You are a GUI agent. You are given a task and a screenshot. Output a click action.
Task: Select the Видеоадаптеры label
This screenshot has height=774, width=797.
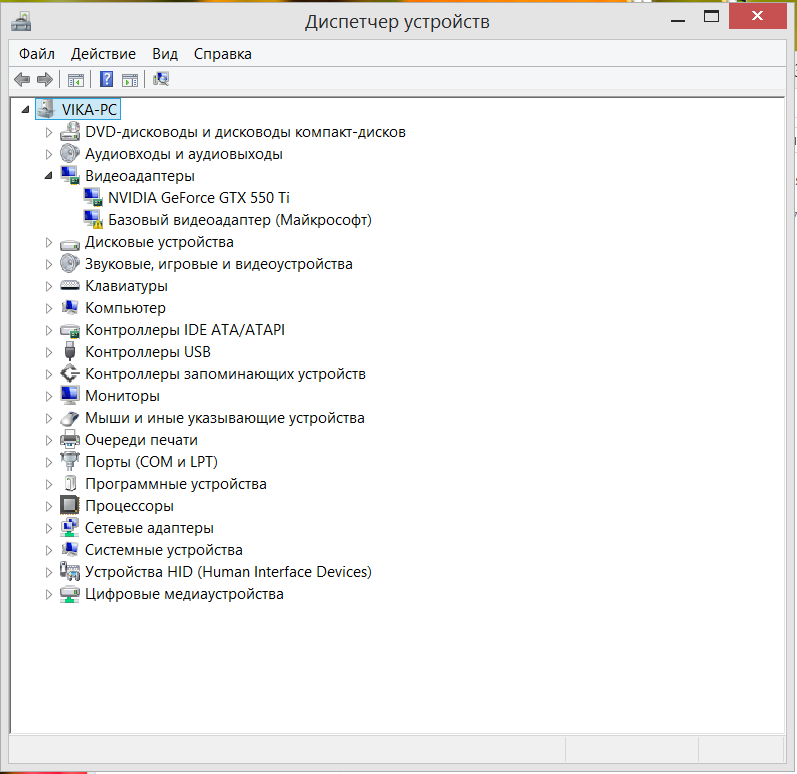click(x=140, y=176)
